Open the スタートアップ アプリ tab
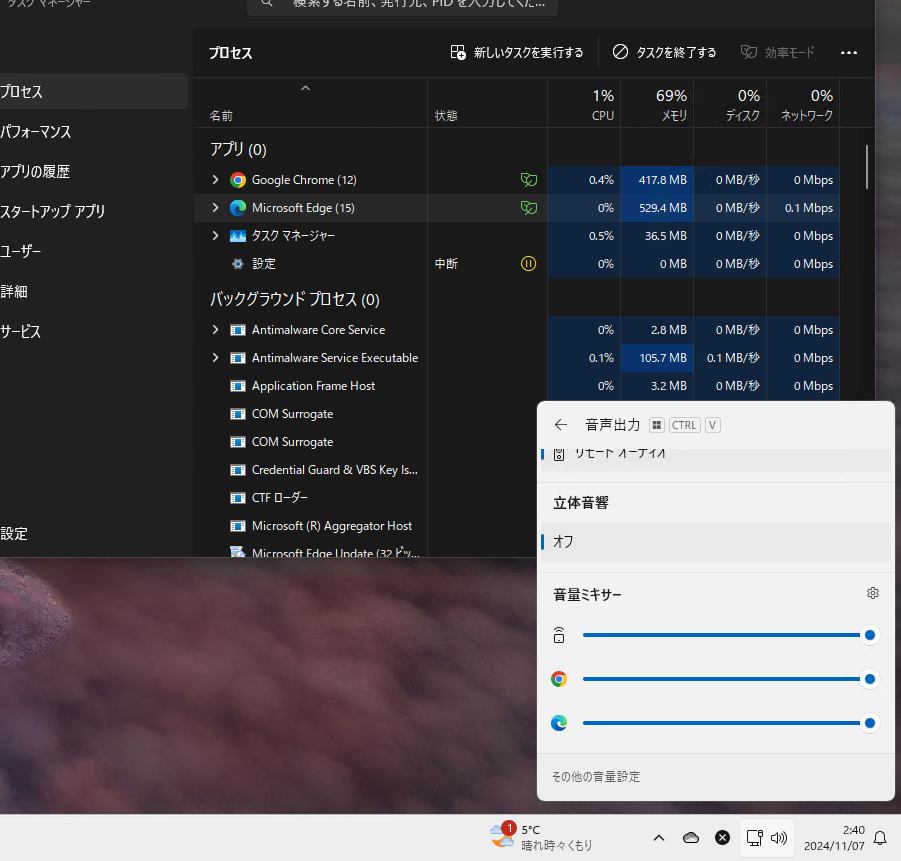 [94, 212]
